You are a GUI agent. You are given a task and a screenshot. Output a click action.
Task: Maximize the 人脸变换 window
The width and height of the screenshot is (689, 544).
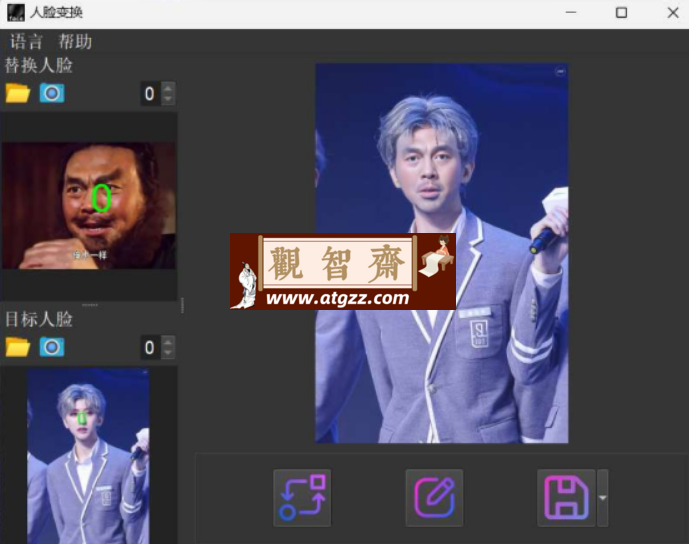621,13
